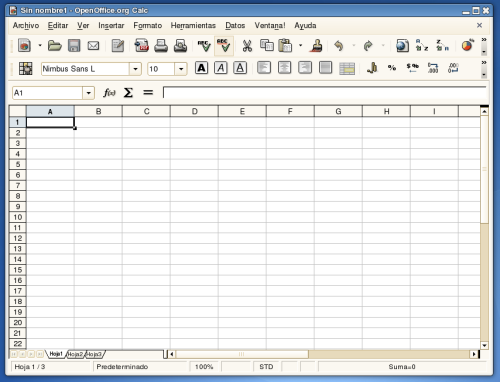Click the 100% zoom status field

coord(204,367)
